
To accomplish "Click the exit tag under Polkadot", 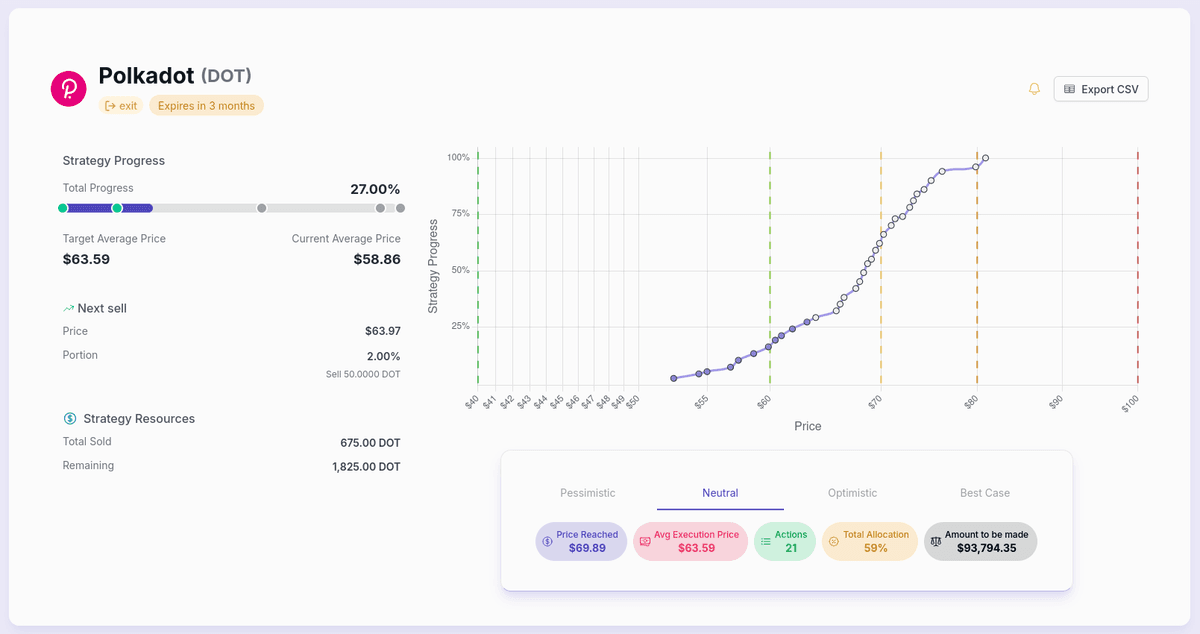I will coord(121,105).
